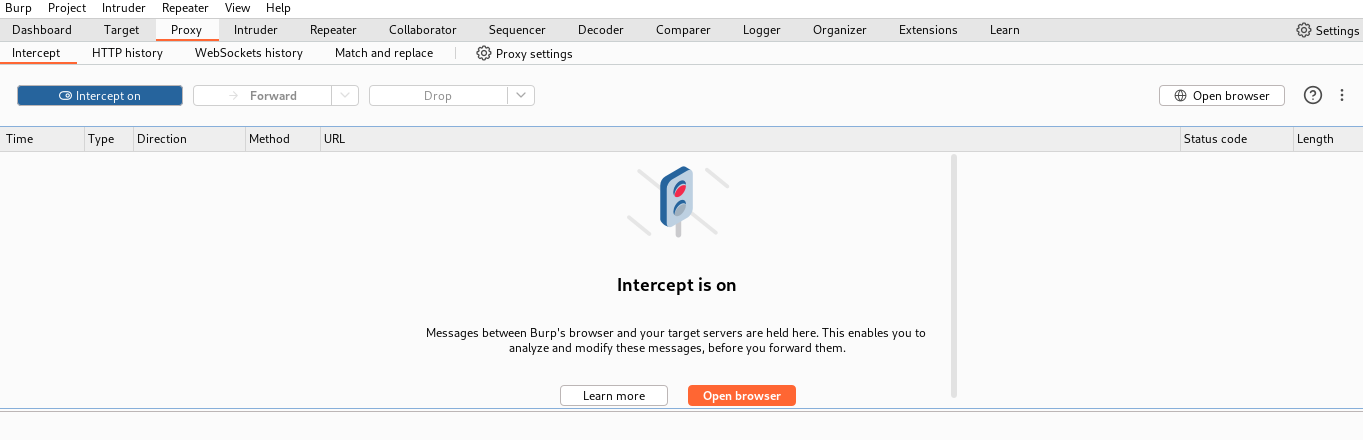This screenshot has width=1363, height=440.
Task: Switch to the Comparer tab
Action: [683, 30]
